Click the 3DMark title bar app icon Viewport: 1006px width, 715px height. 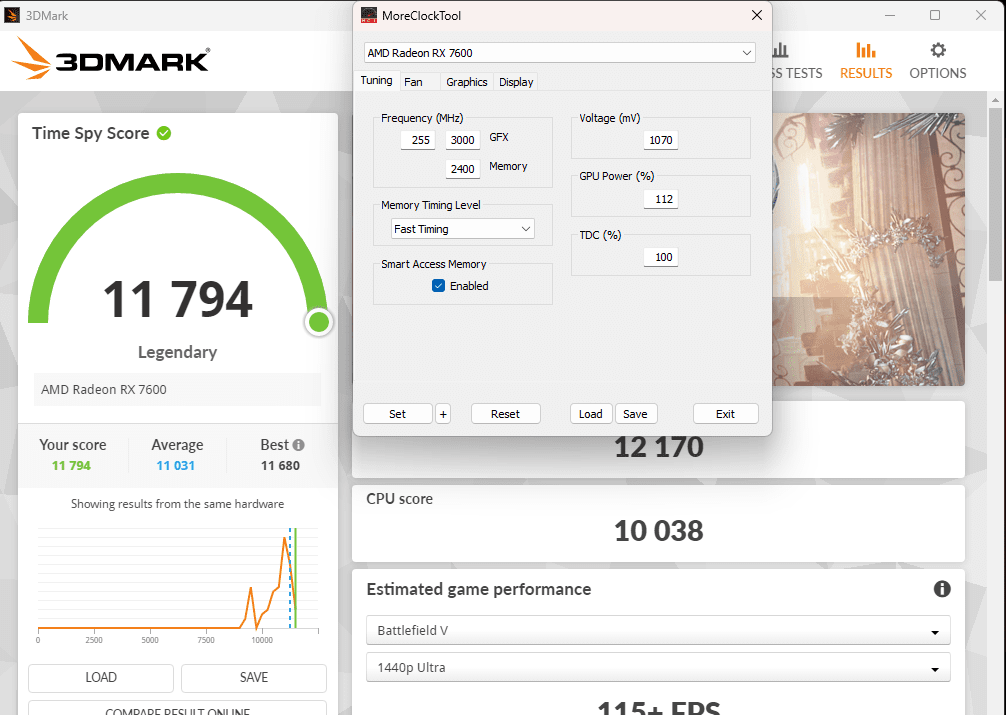tap(12, 15)
